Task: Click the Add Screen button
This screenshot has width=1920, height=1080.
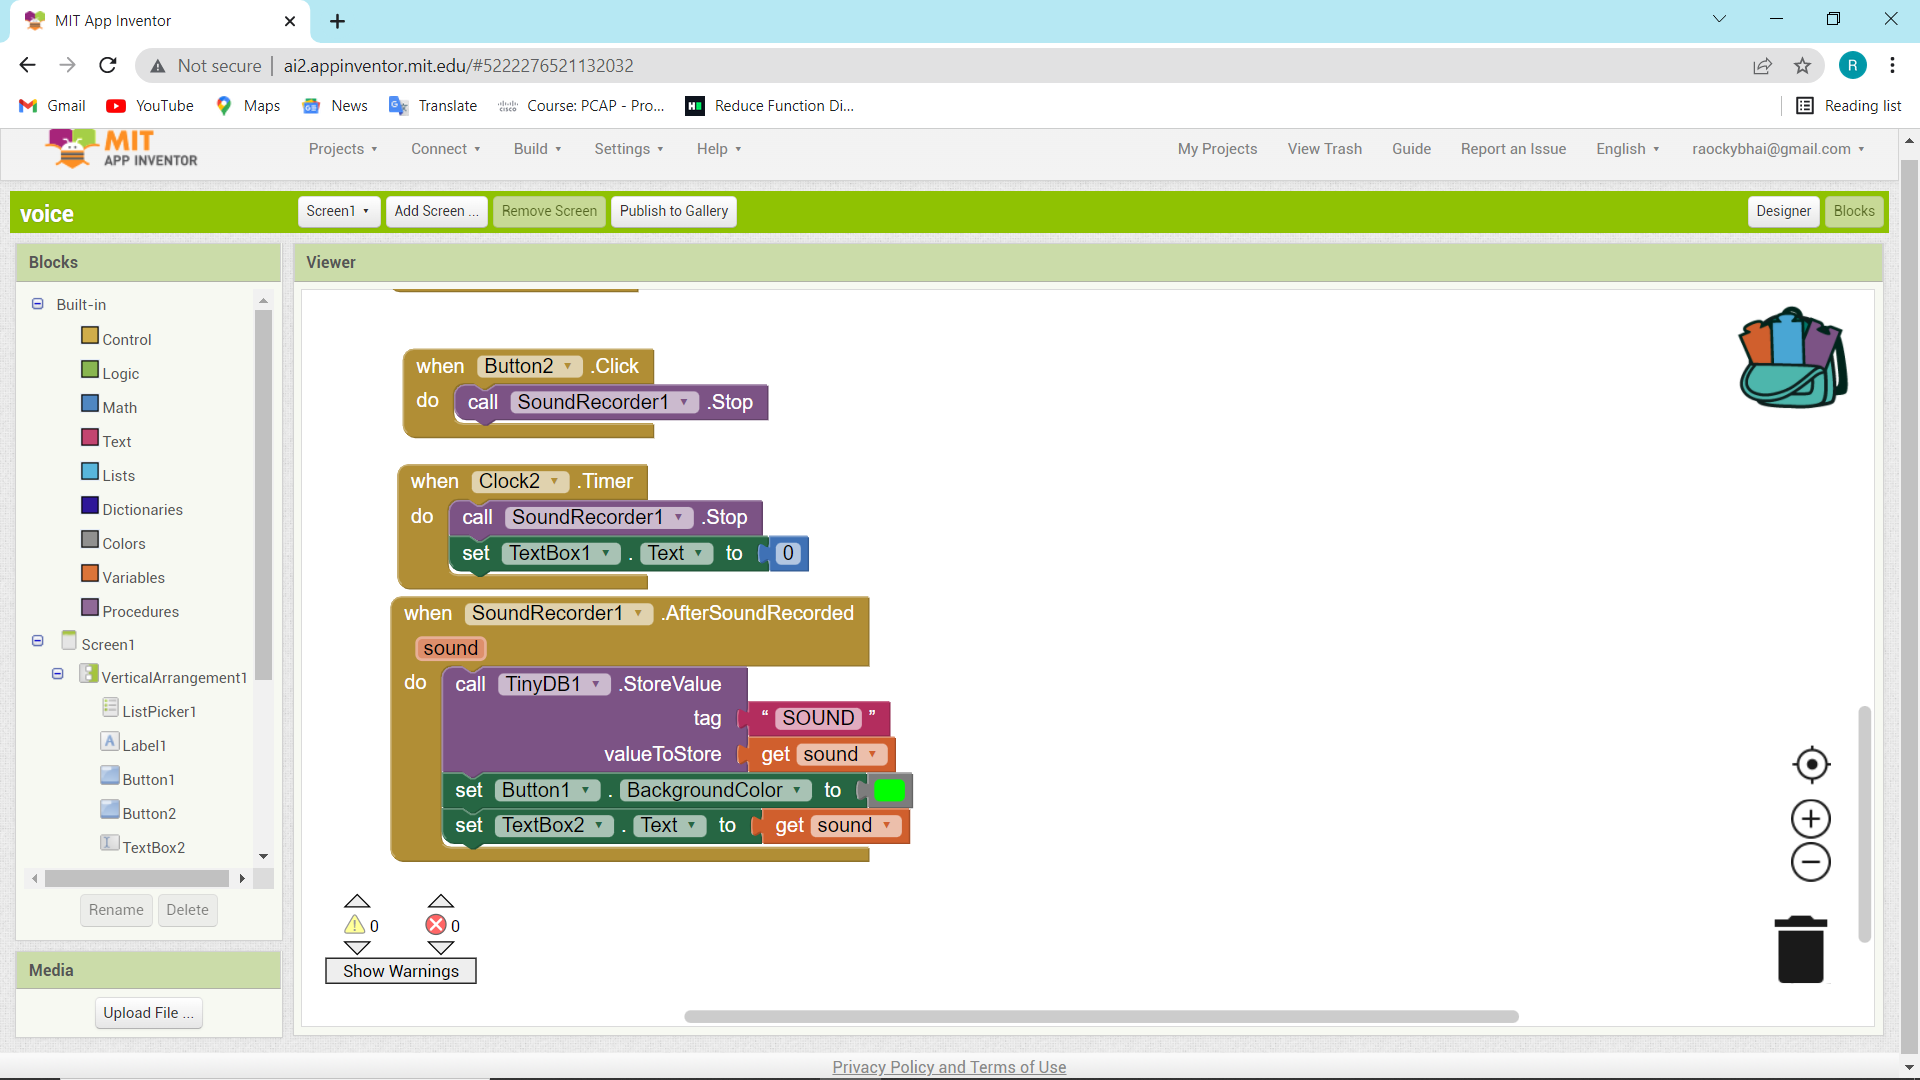Action: click(436, 211)
